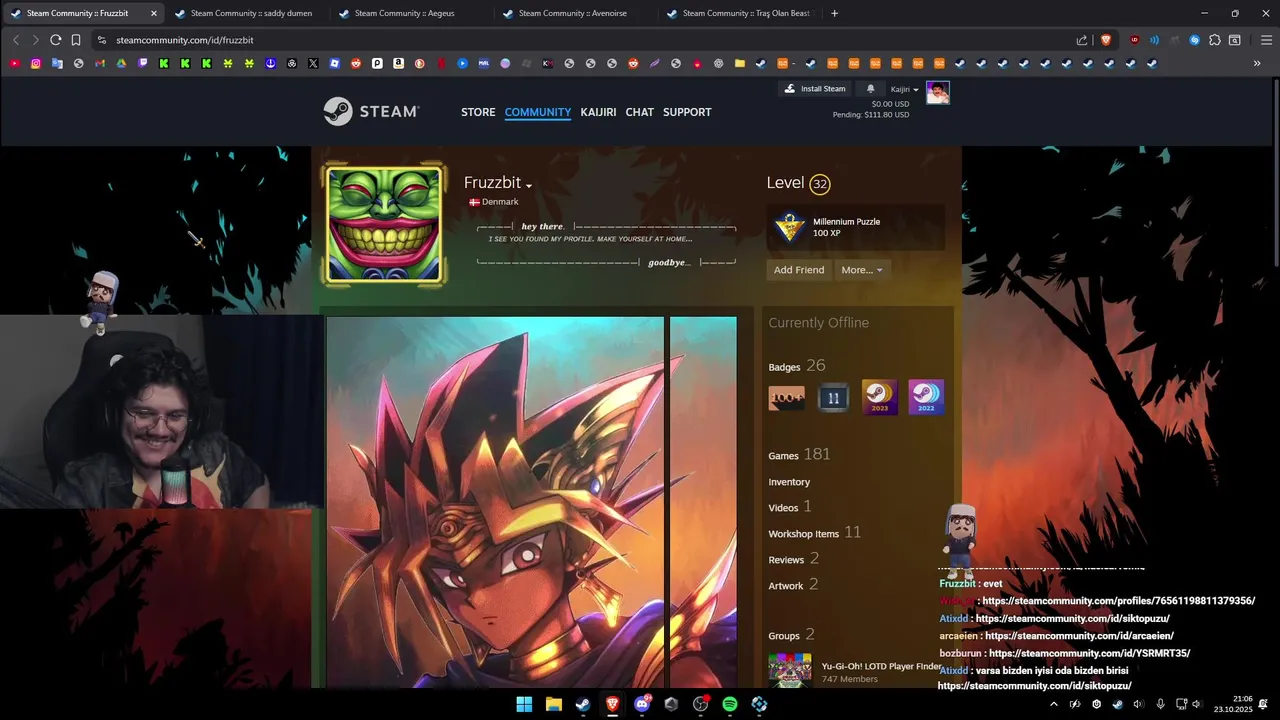Open the Games 181 link
Viewport: 1280px width, 720px height.
tap(799, 455)
